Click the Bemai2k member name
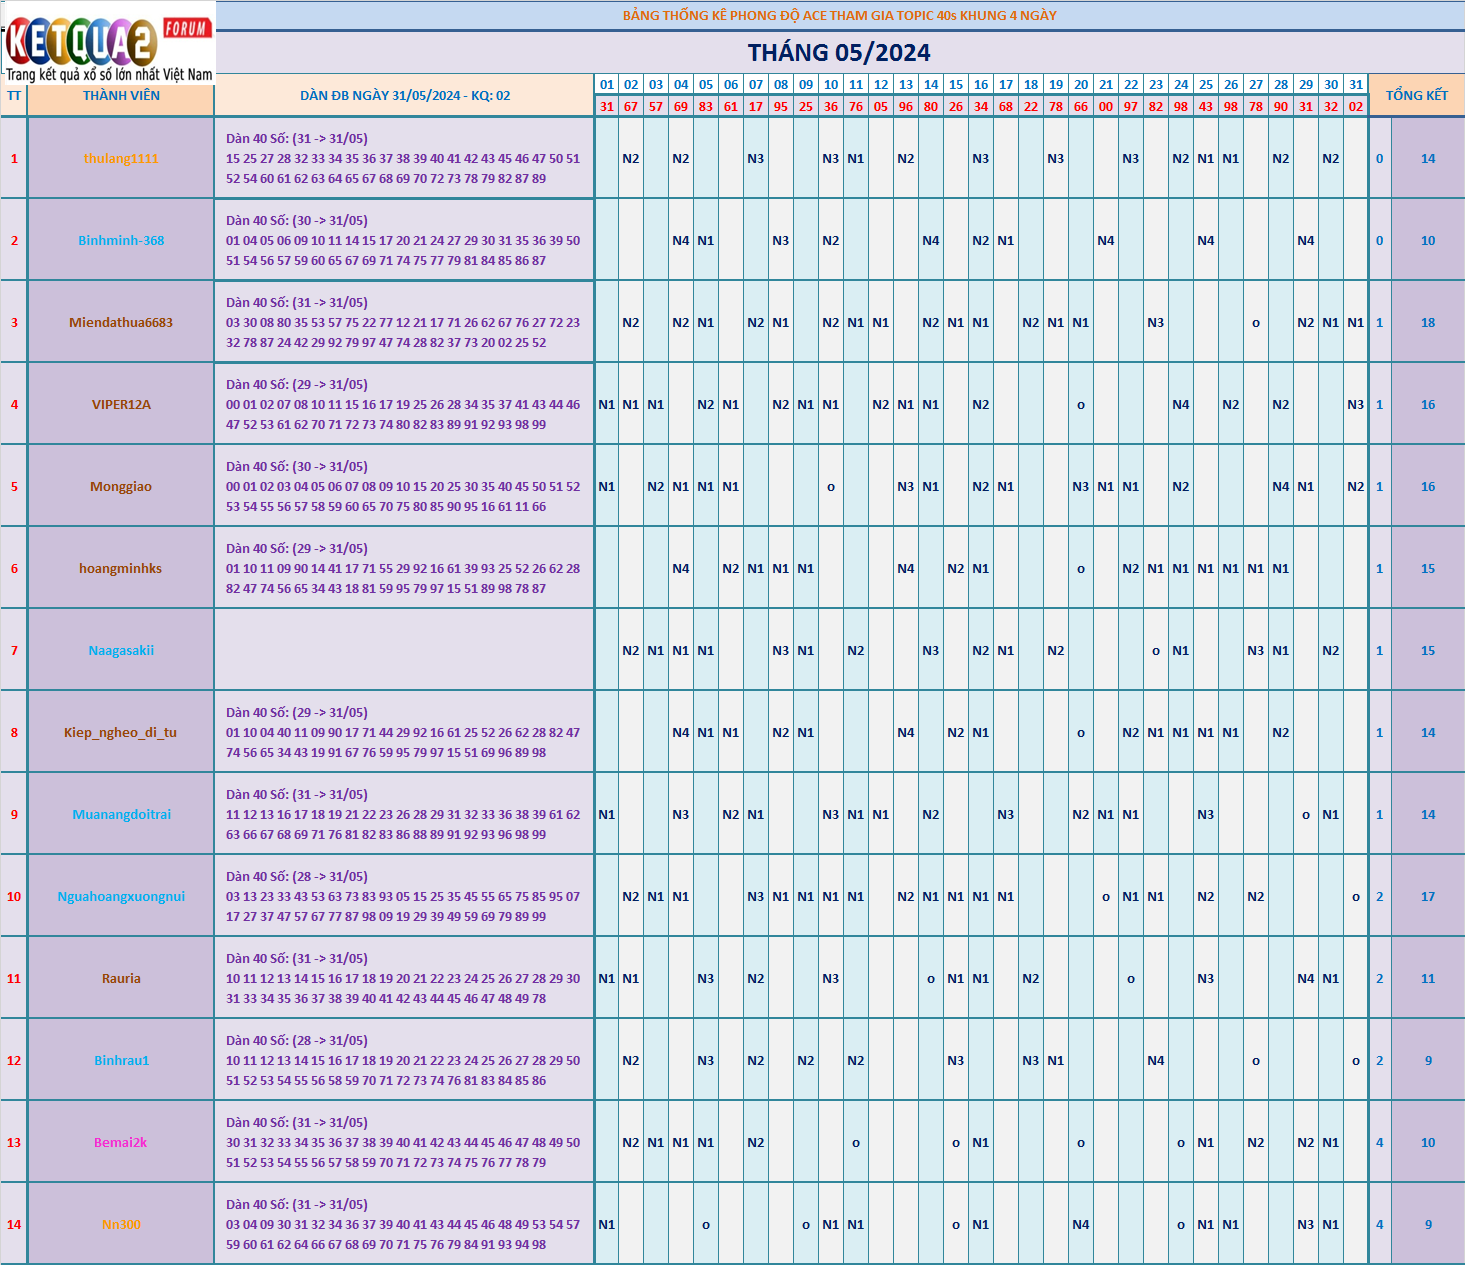1465x1265 pixels. click(x=121, y=1143)
